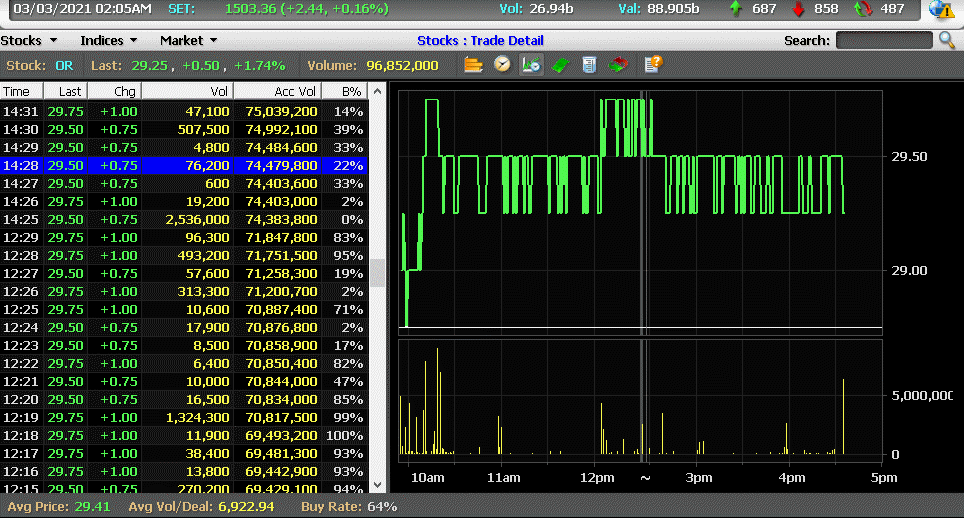This screenshot has width=964, height=518.
Task: Click the green banknote toolbar icon
Action: (560, 65)
